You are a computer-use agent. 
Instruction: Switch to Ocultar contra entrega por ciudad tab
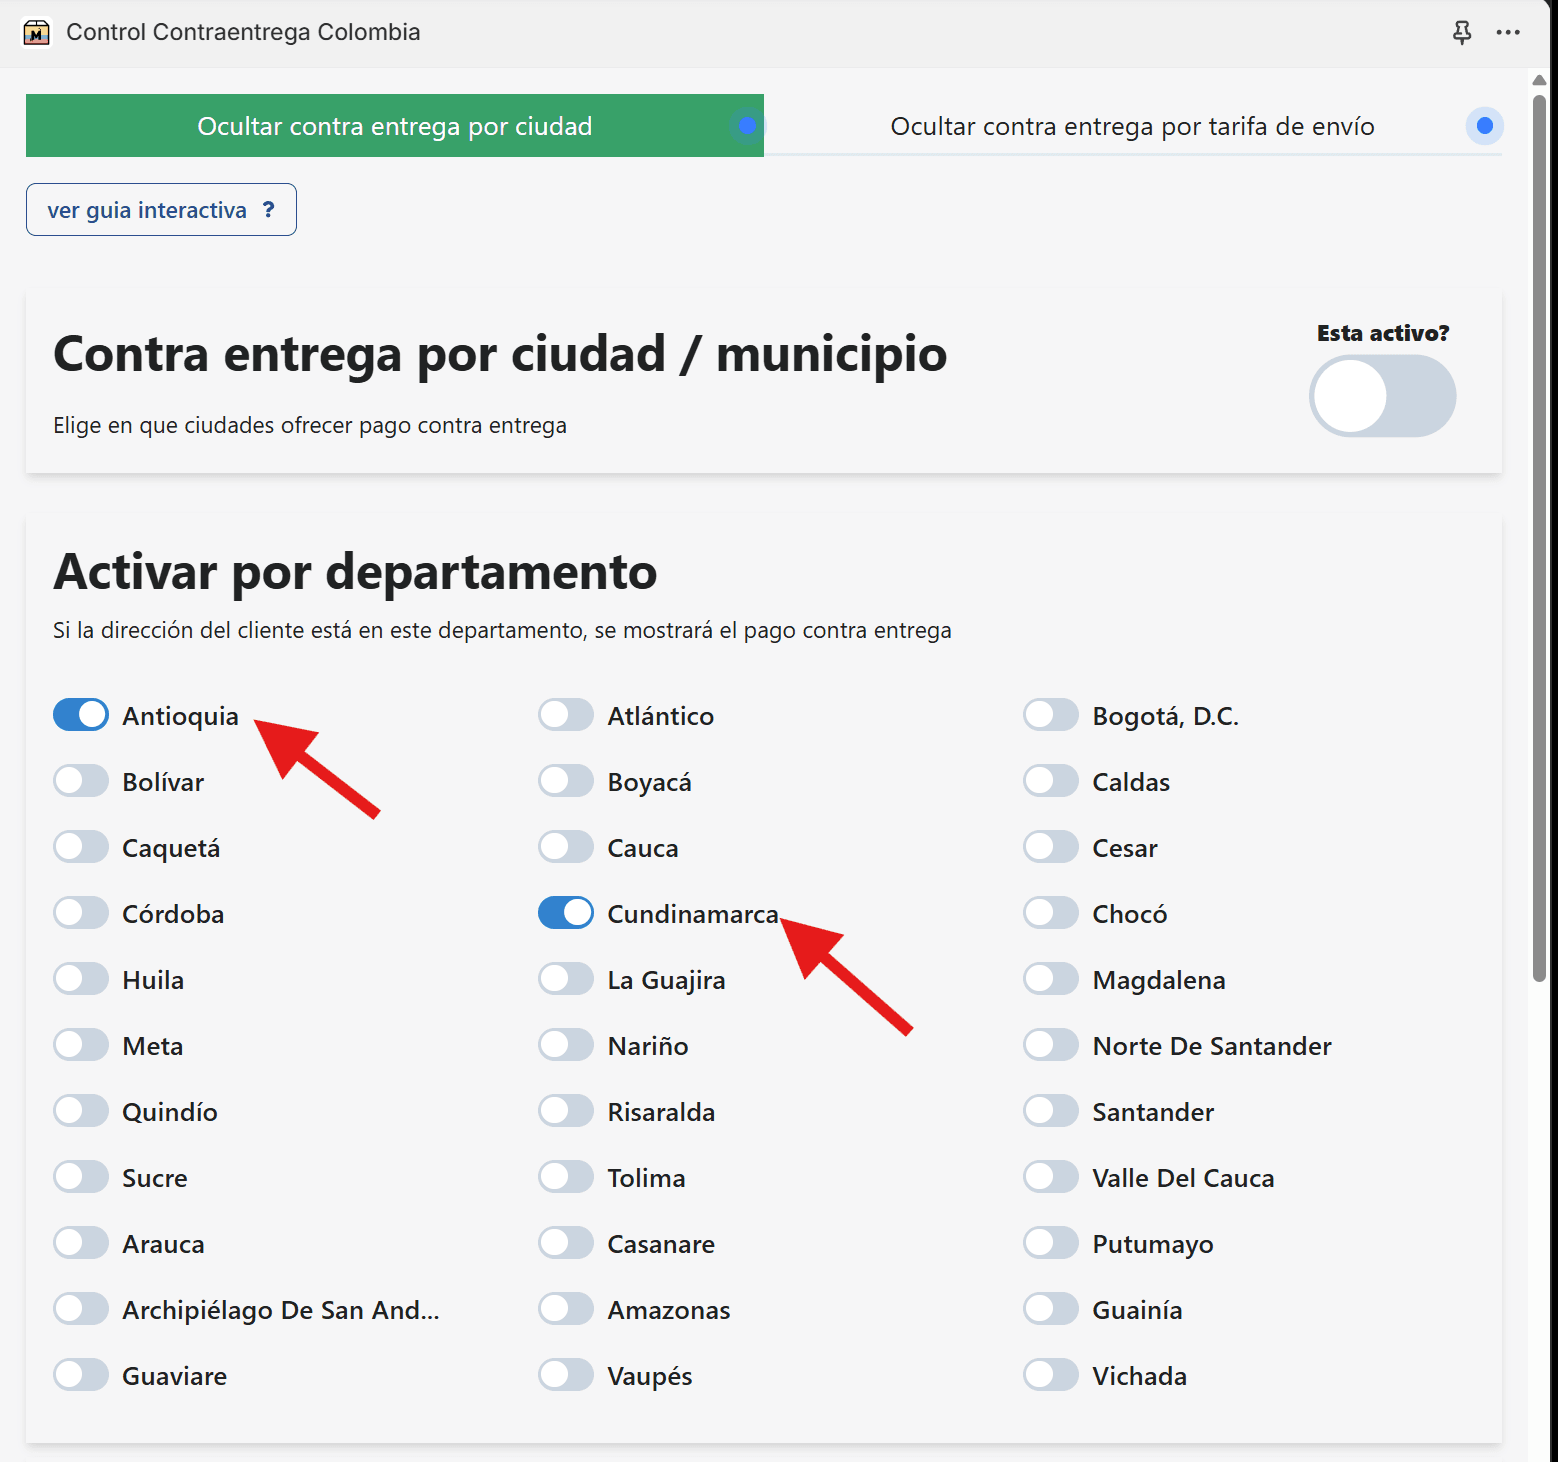[395, 126]
